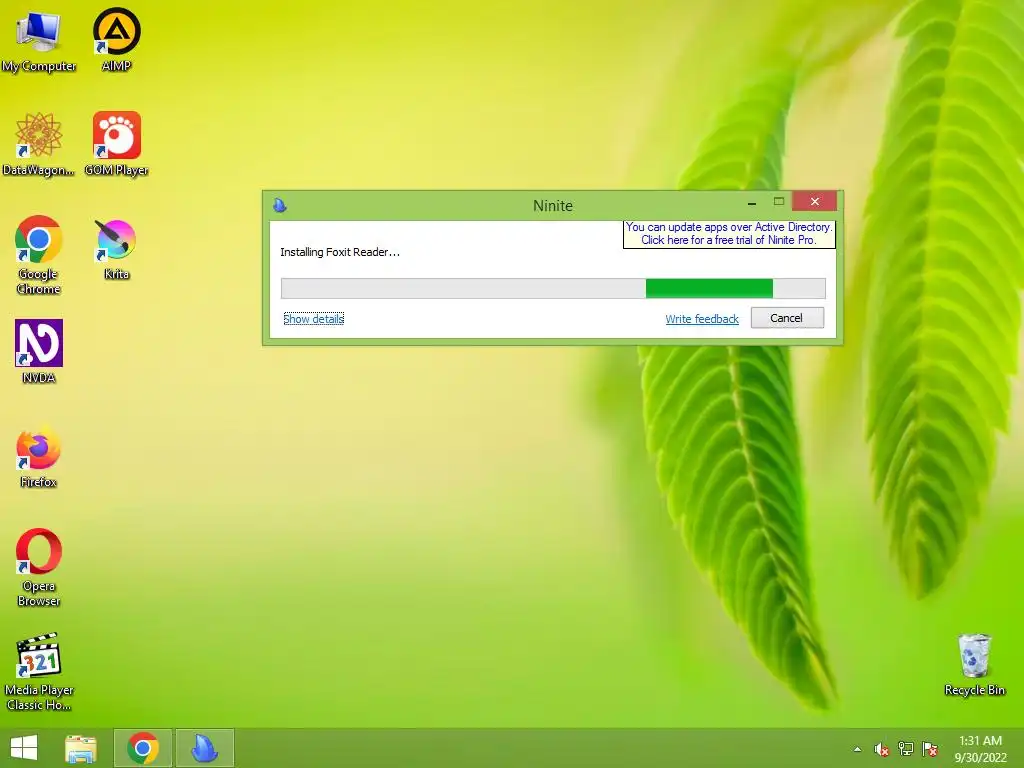Open the Windows Start button
The height and width of the screenshot is (768, 1024).
click(24, 748)
